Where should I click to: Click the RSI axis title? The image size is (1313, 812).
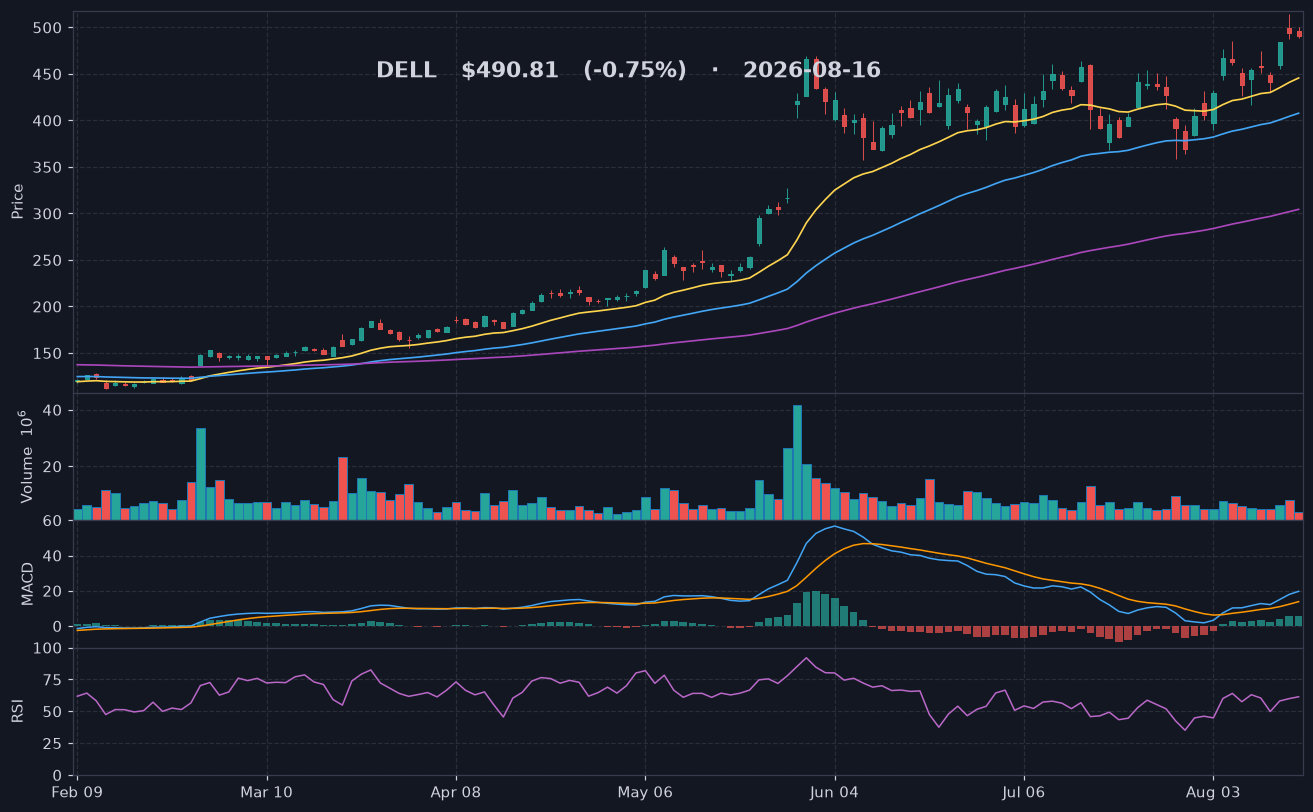[x=18, y=711]
